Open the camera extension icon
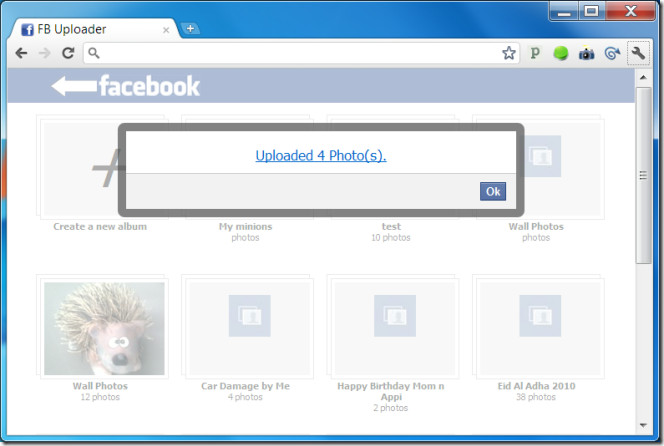Viewport: 664px width, 446px height. coord(587,53)
